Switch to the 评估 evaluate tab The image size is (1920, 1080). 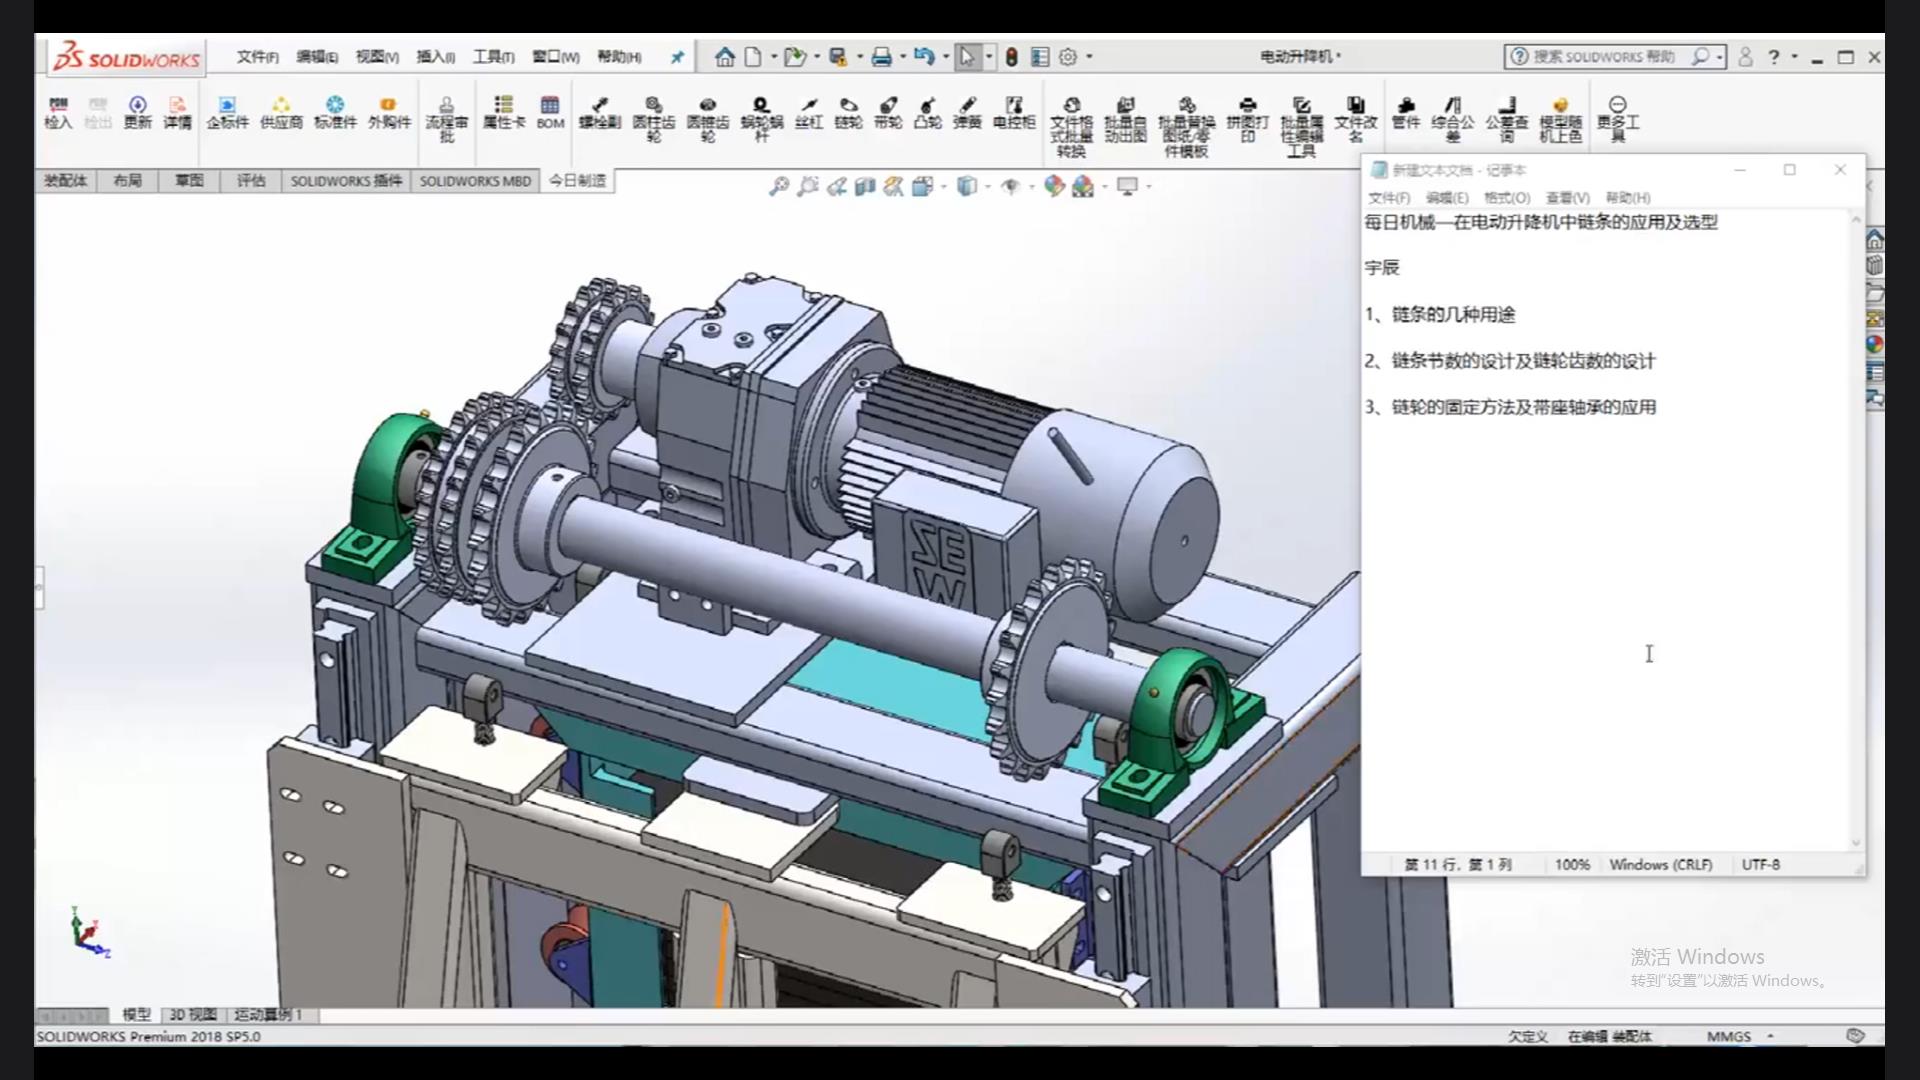251,181
